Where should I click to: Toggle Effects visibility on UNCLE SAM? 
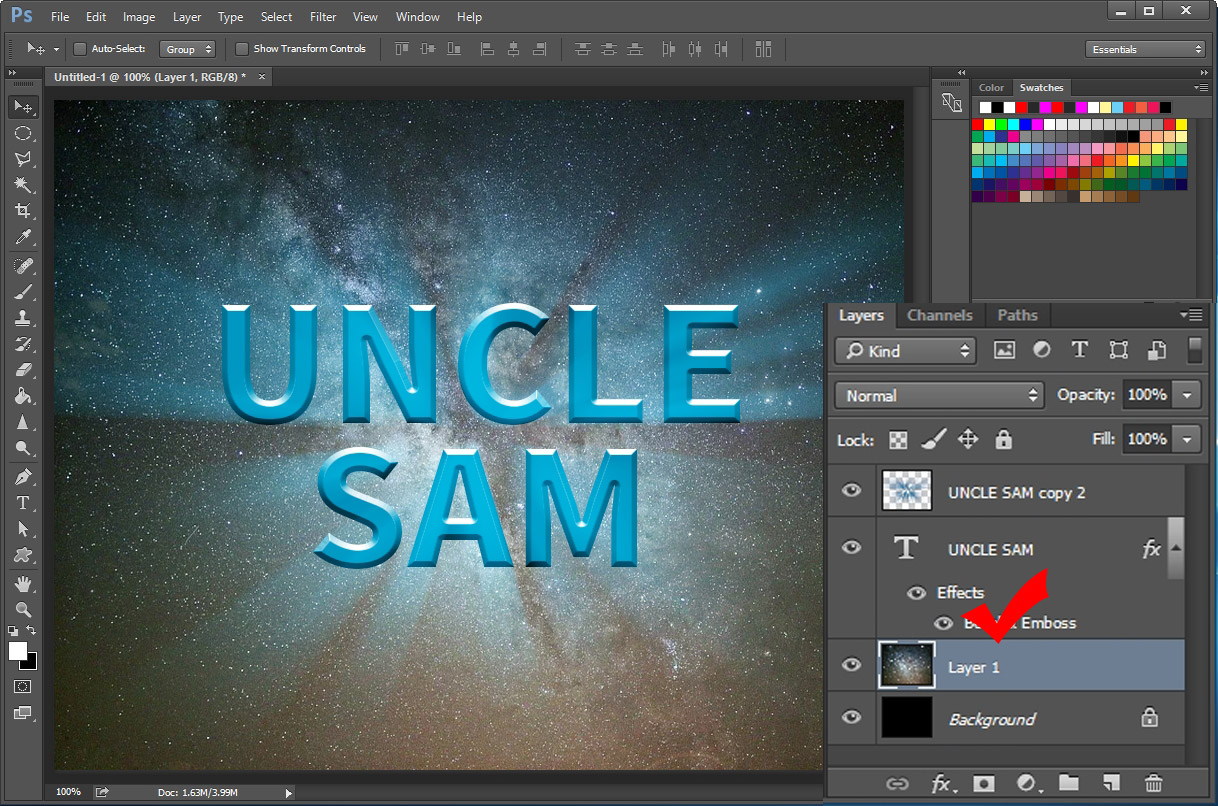click(x=916, y=593)
